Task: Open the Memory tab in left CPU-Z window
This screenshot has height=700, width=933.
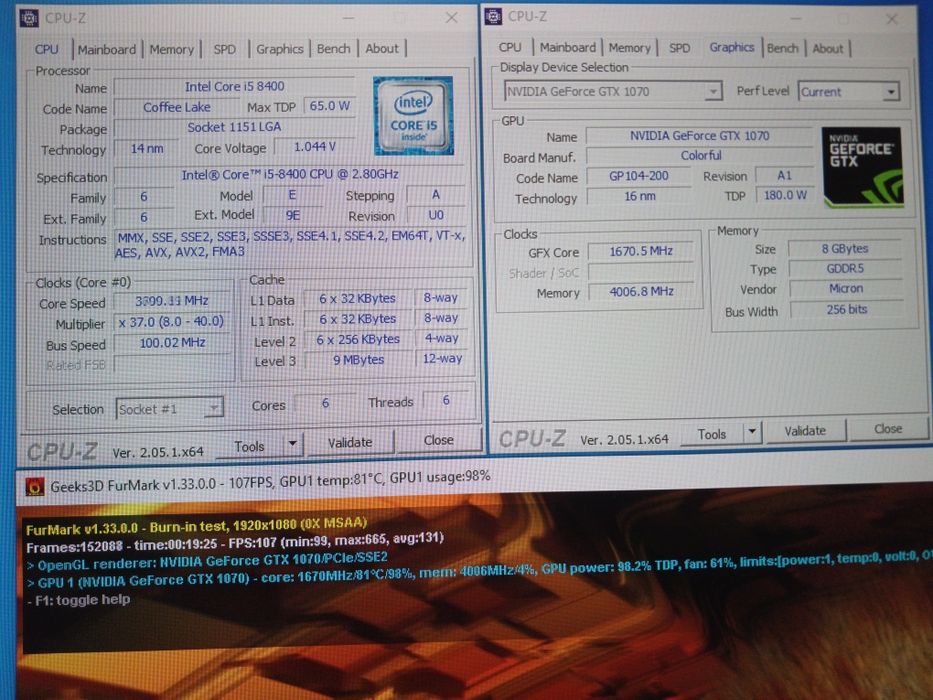Action: coord(171,49)
